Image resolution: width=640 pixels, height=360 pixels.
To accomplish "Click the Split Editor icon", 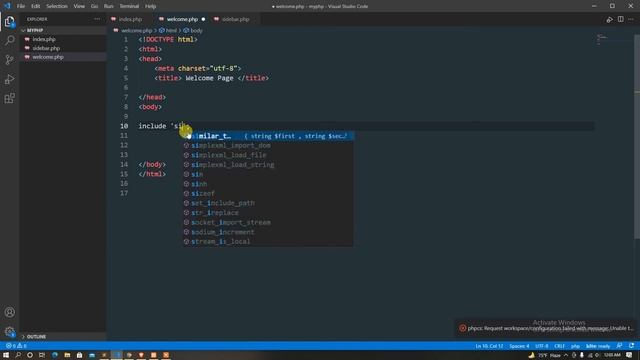I will pyautogui.click(x=620, y=19).
